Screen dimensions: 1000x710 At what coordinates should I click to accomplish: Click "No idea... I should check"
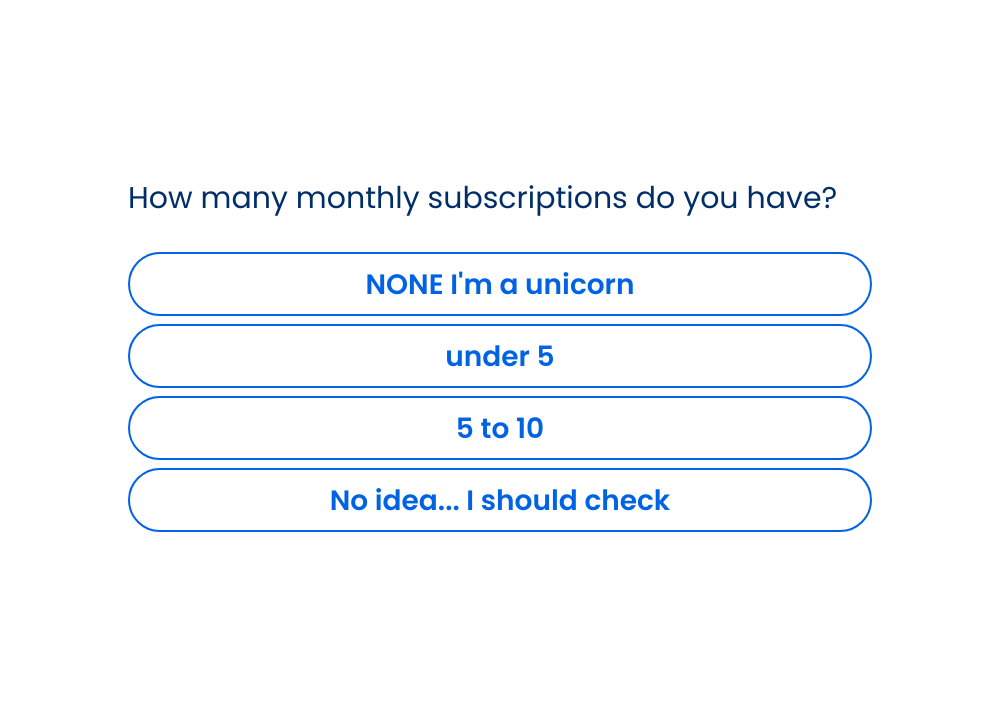(499, 500)
